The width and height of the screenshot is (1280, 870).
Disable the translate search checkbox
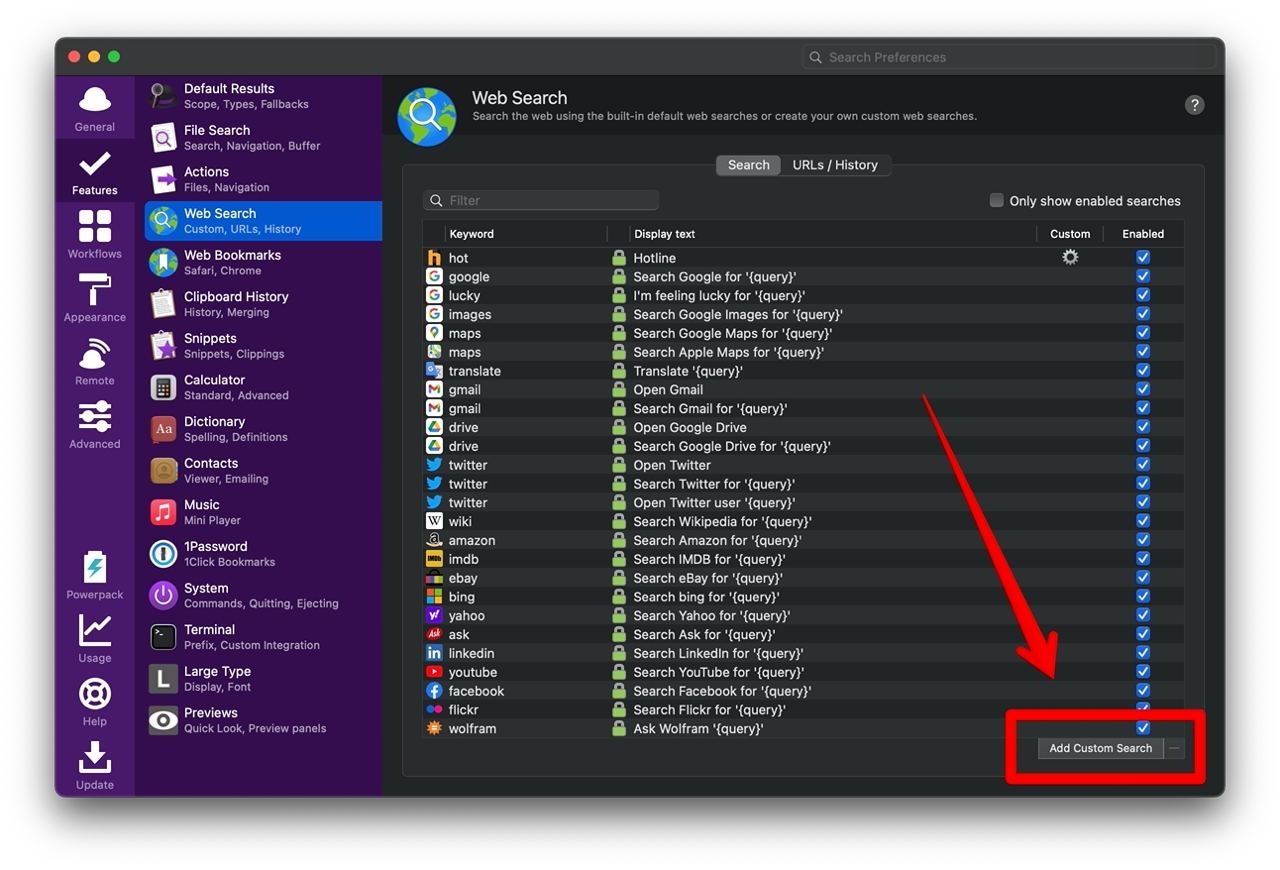(x=1143, y=370)
